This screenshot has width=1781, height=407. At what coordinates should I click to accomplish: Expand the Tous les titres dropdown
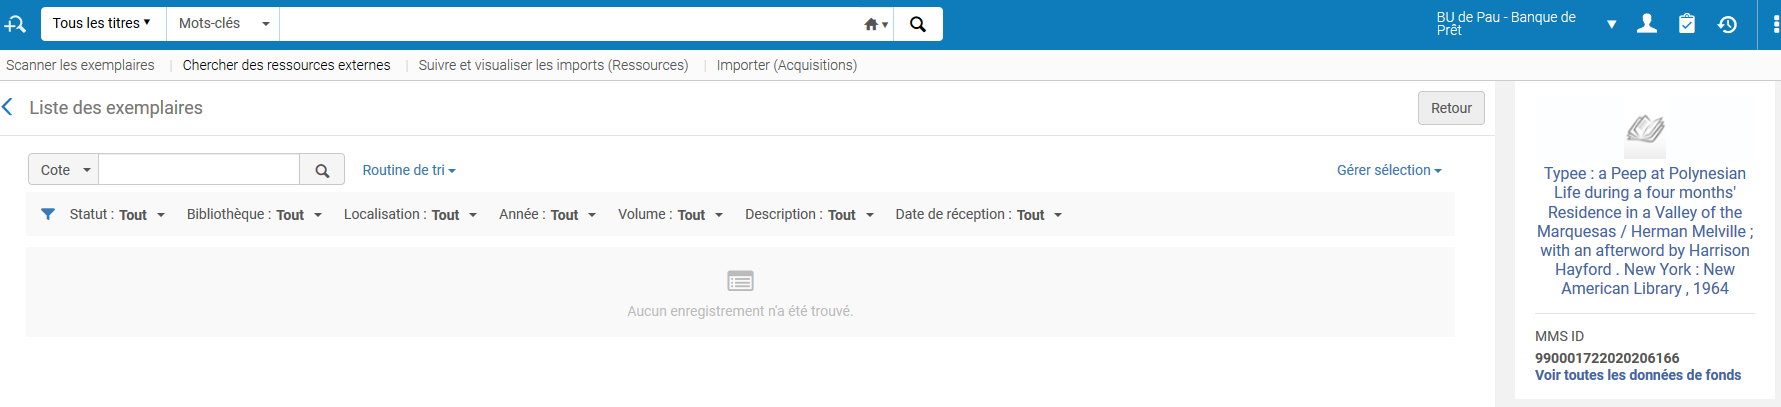click(x=101, y=23)
